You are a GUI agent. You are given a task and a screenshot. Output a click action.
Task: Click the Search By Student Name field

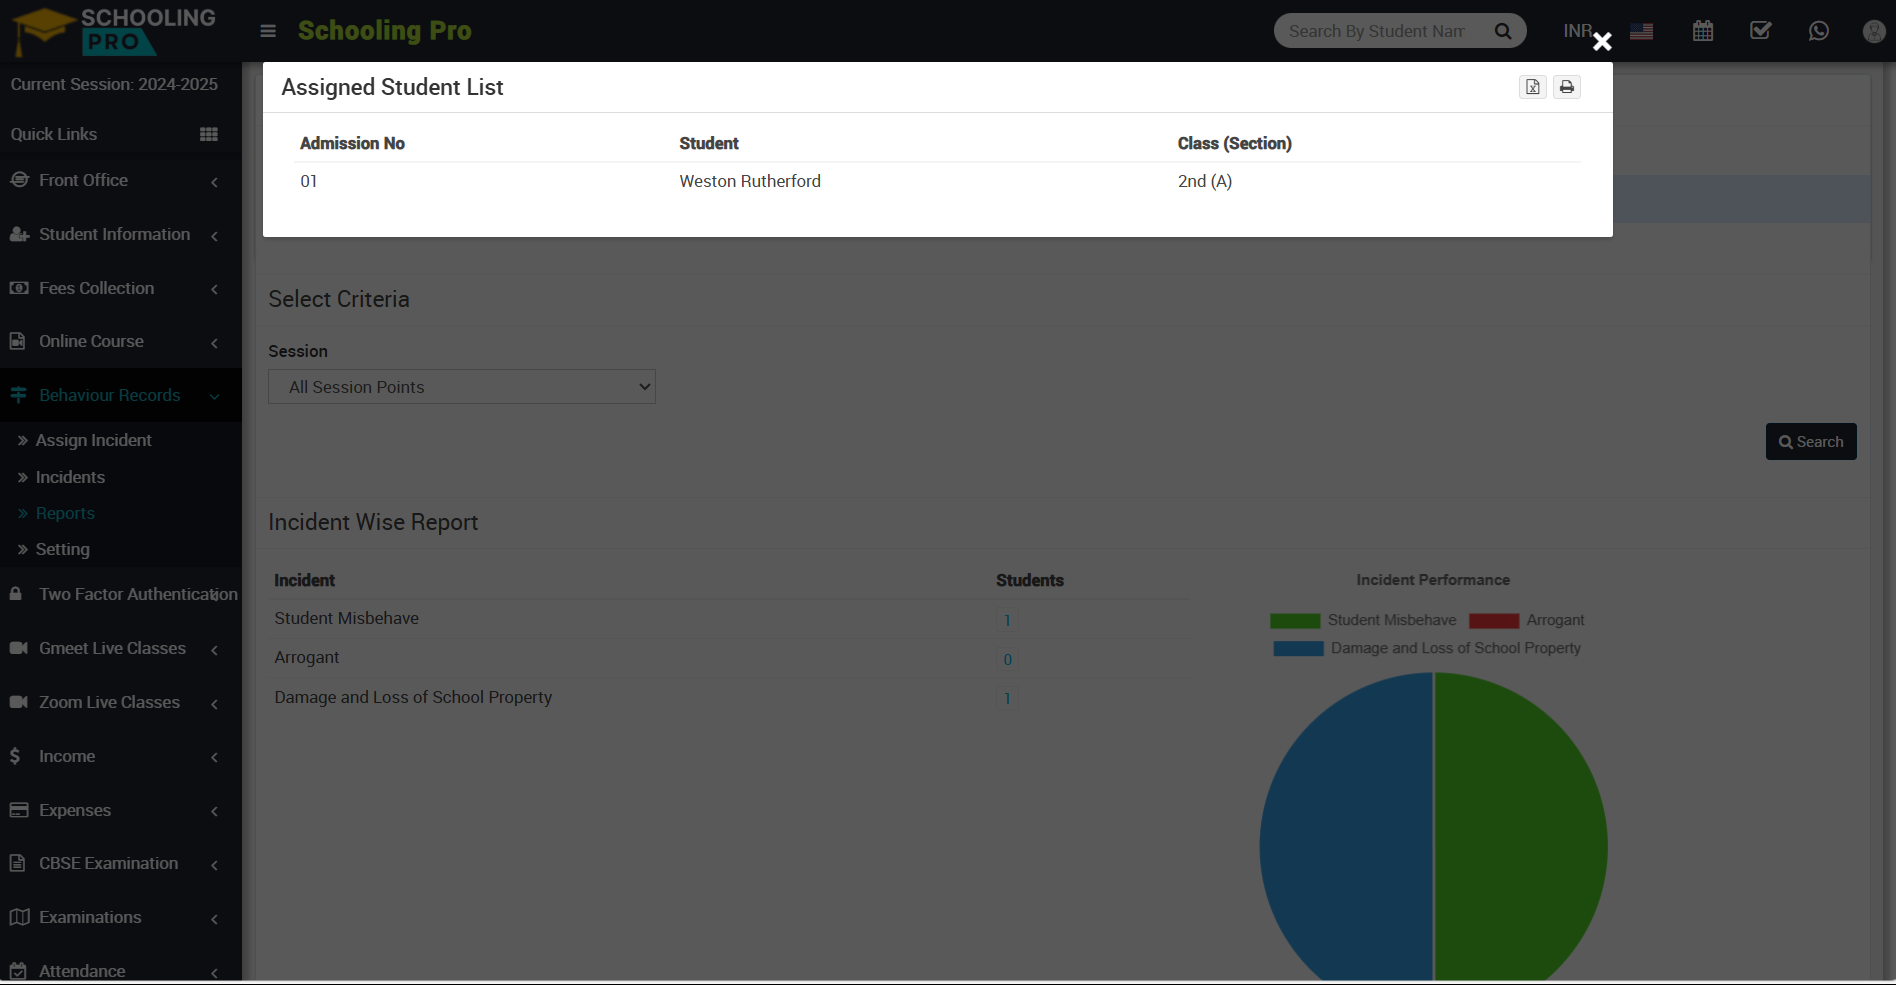click(x=1380, y=31)
